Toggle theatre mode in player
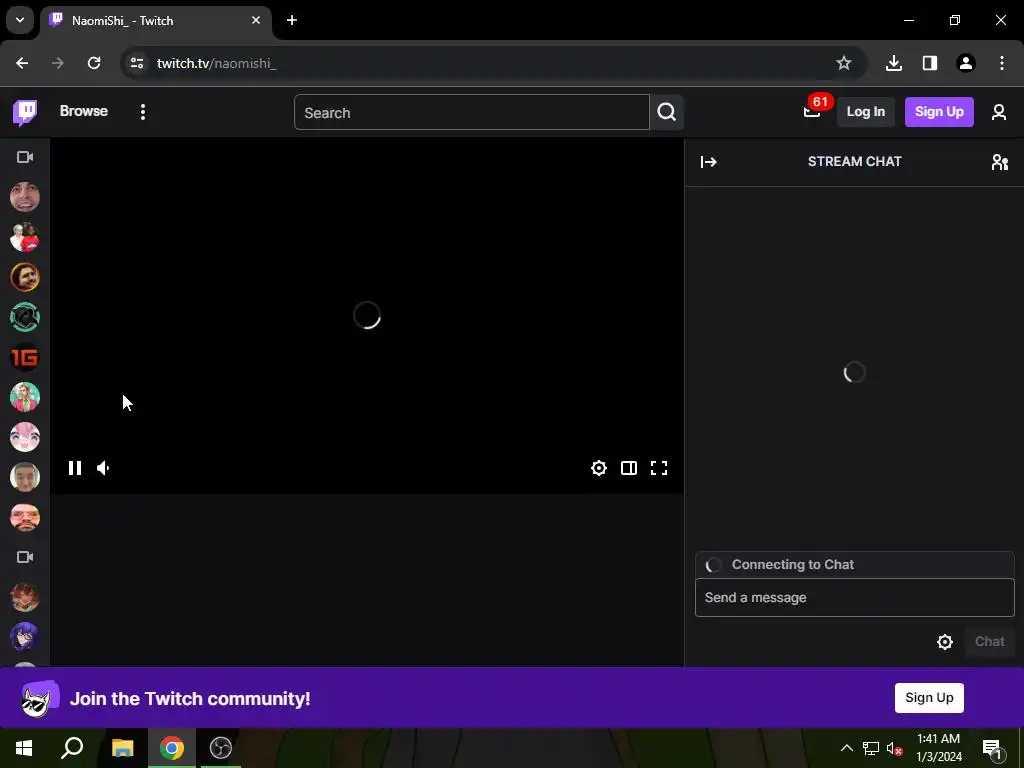Screen dimensions: 1024x768 [x=629, y=468]
